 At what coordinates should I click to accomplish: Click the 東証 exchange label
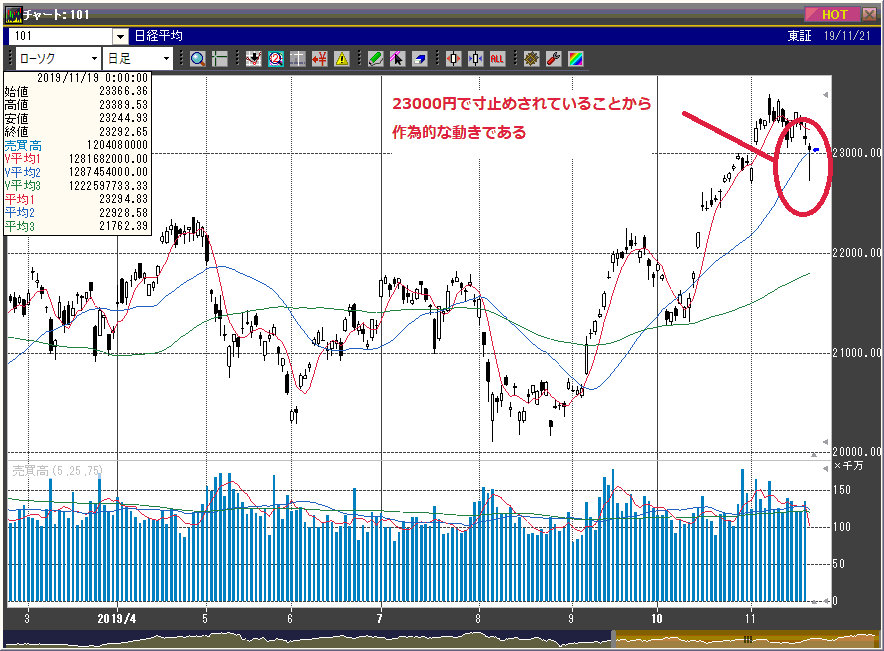[x=799, y=36]
